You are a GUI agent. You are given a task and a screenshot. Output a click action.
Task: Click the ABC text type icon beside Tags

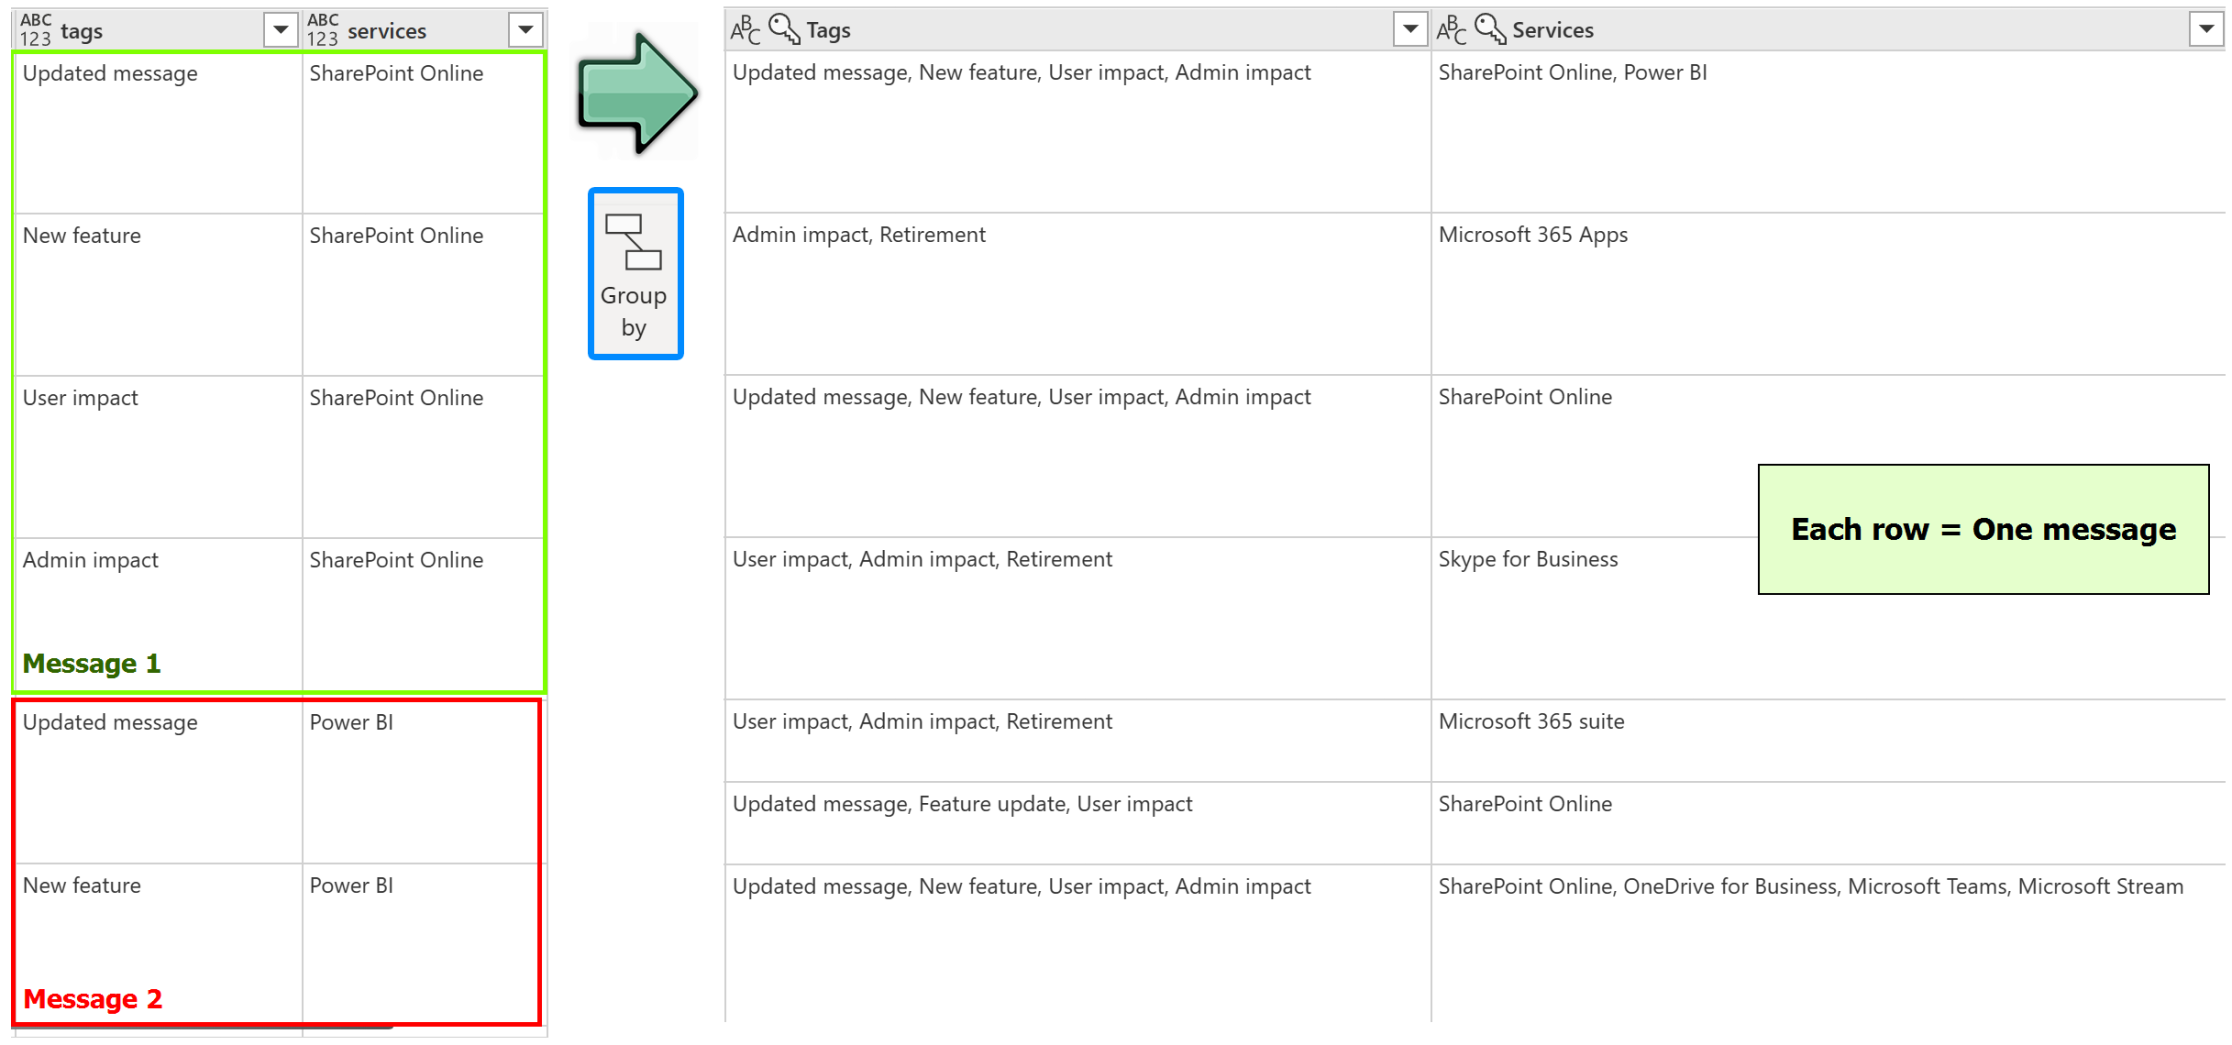click(745, 30)
